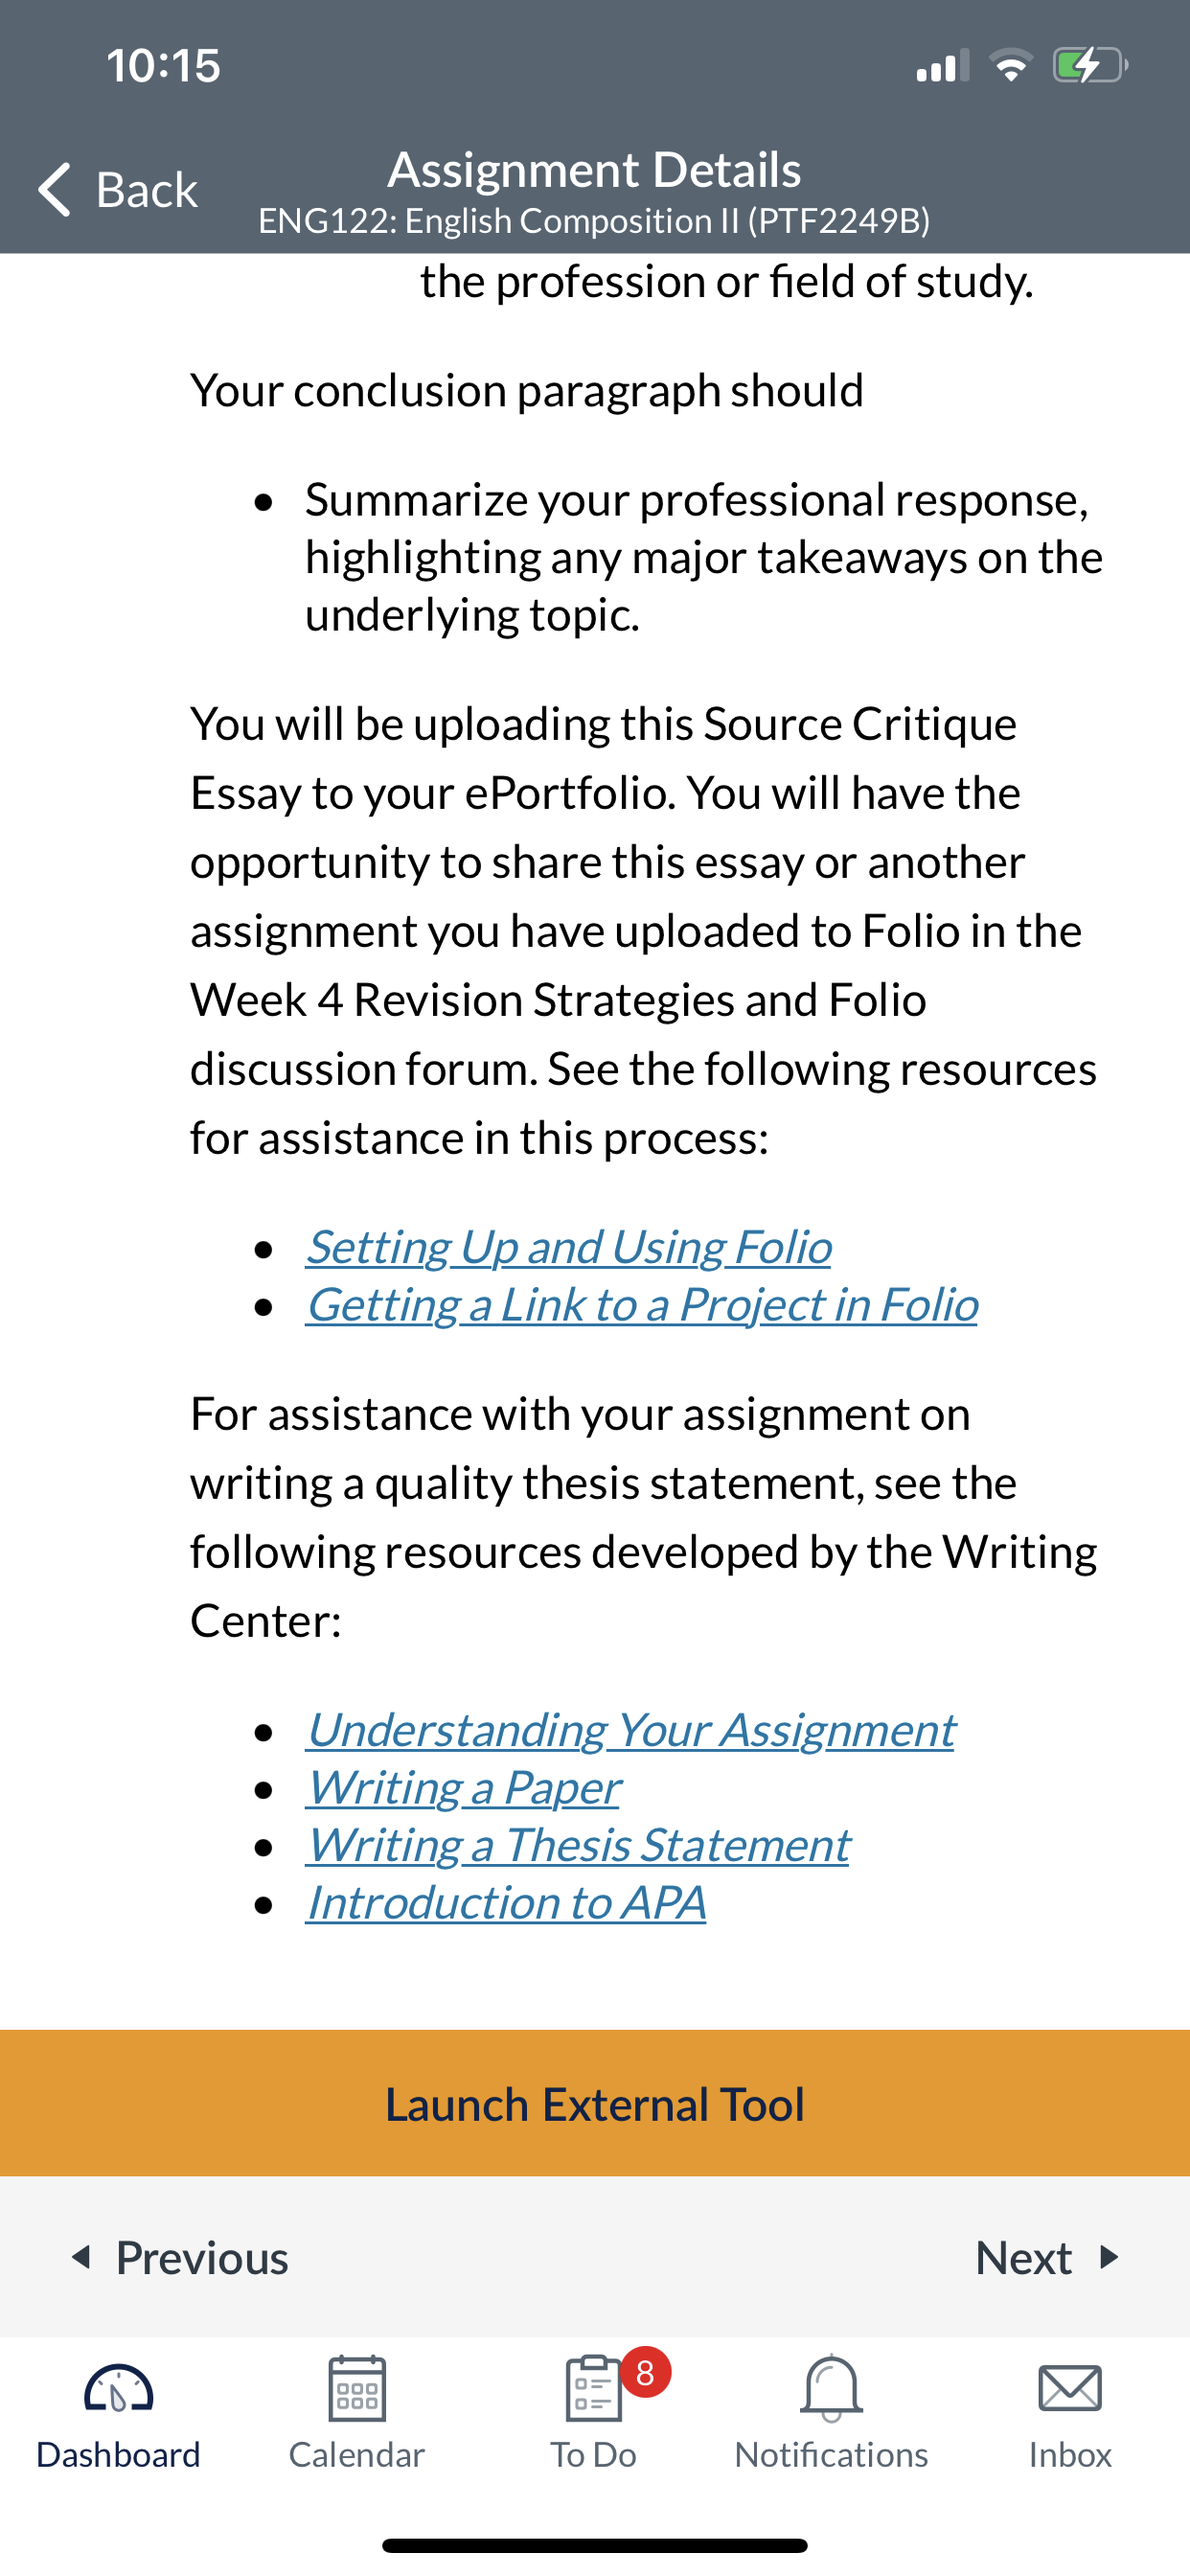Open the To Do clipboard icon

pos(593,2388)
